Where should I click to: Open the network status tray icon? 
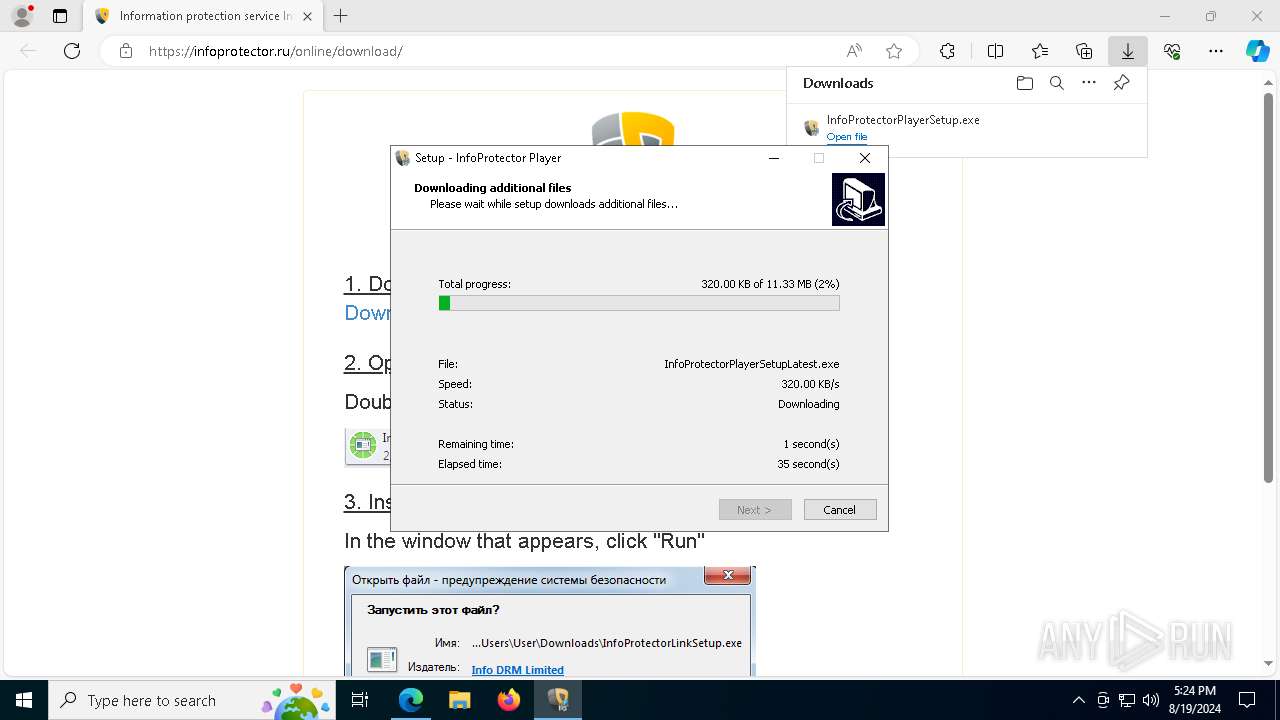click(1127, 700)
